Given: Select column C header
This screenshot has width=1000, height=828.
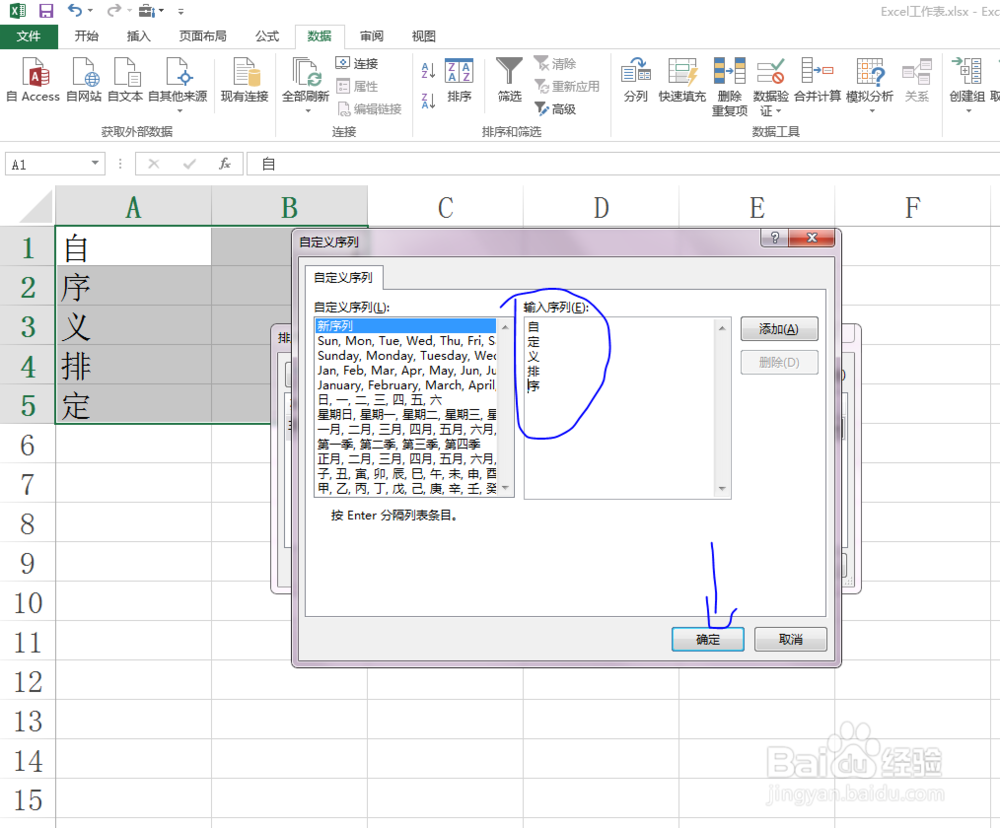Looking at the screenshot, I should (445, 207).
